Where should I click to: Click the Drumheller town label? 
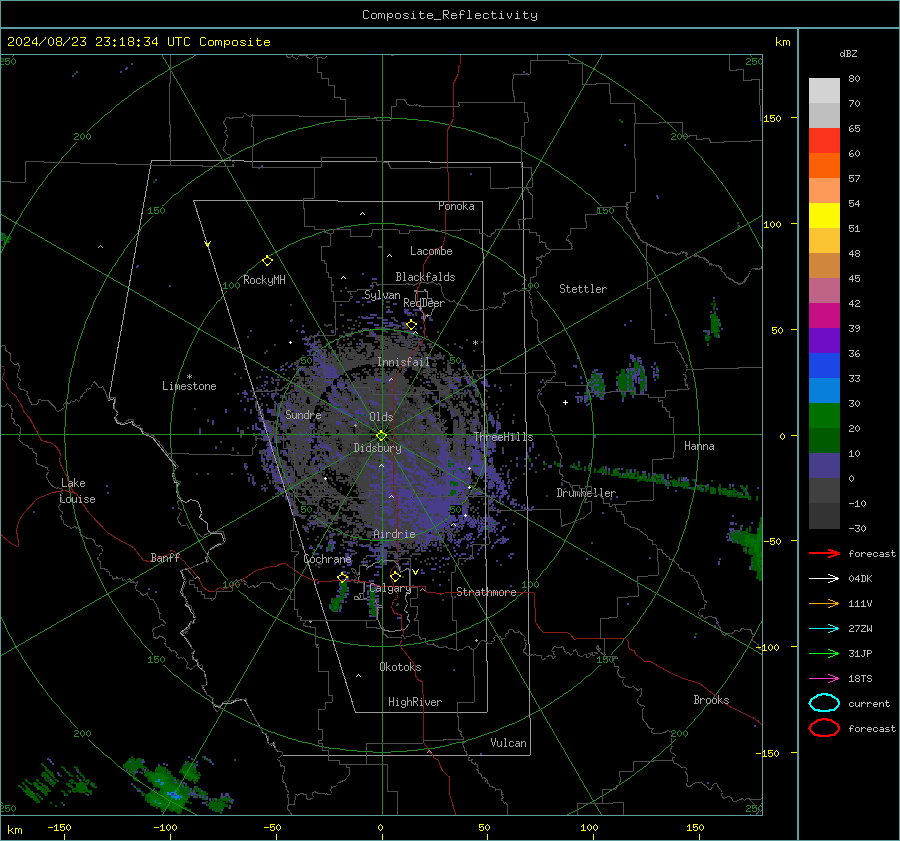[586, 493]
